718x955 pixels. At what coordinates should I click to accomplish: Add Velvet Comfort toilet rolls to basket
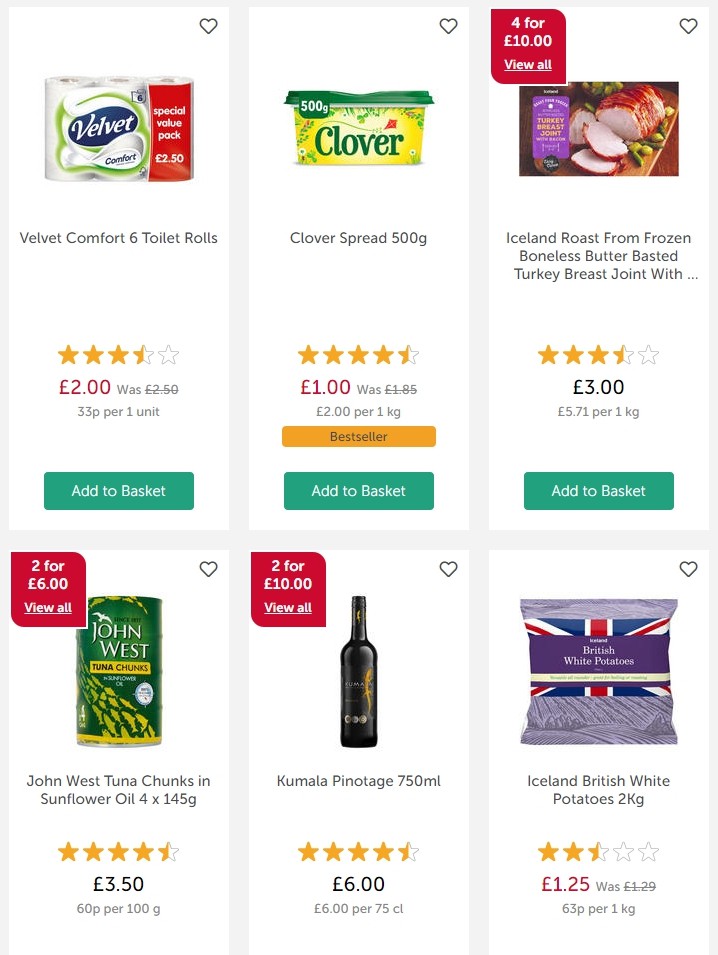(118, 491)
